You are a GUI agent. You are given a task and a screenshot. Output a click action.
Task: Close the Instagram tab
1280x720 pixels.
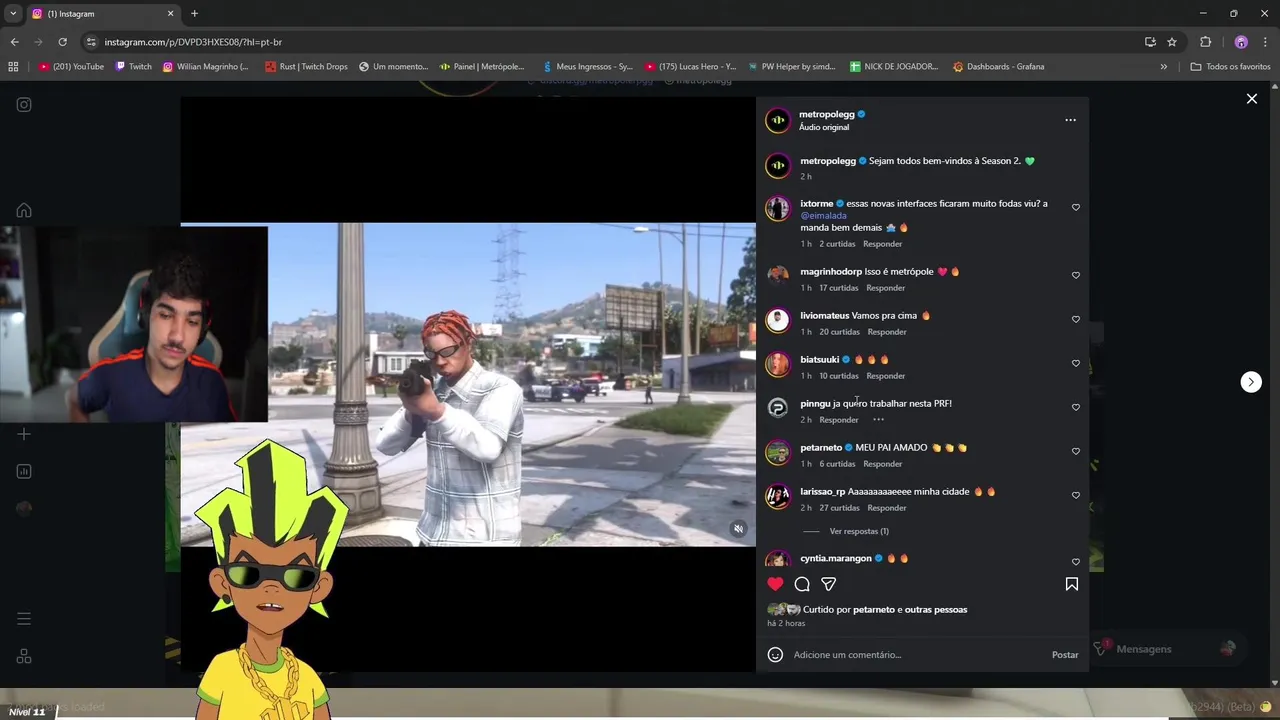tap(170, 14)
